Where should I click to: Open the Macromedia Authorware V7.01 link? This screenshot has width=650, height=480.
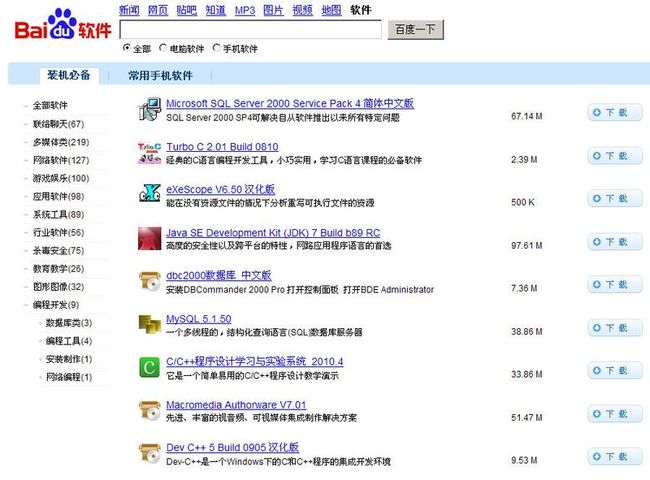[x=236, y=405]
